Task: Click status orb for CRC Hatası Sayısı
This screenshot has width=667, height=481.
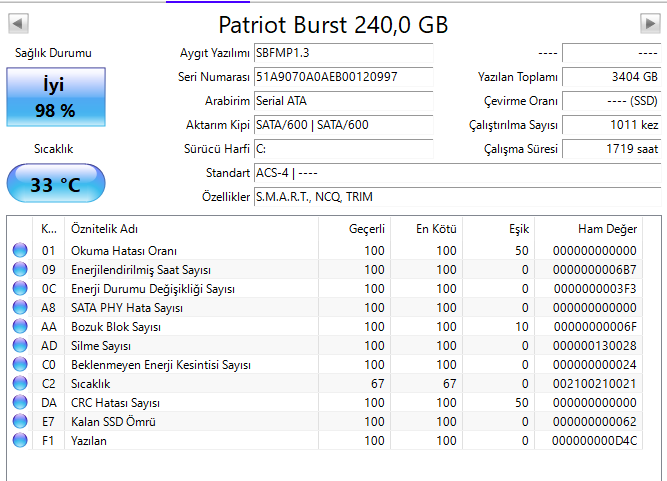Action: coord(20,402)
